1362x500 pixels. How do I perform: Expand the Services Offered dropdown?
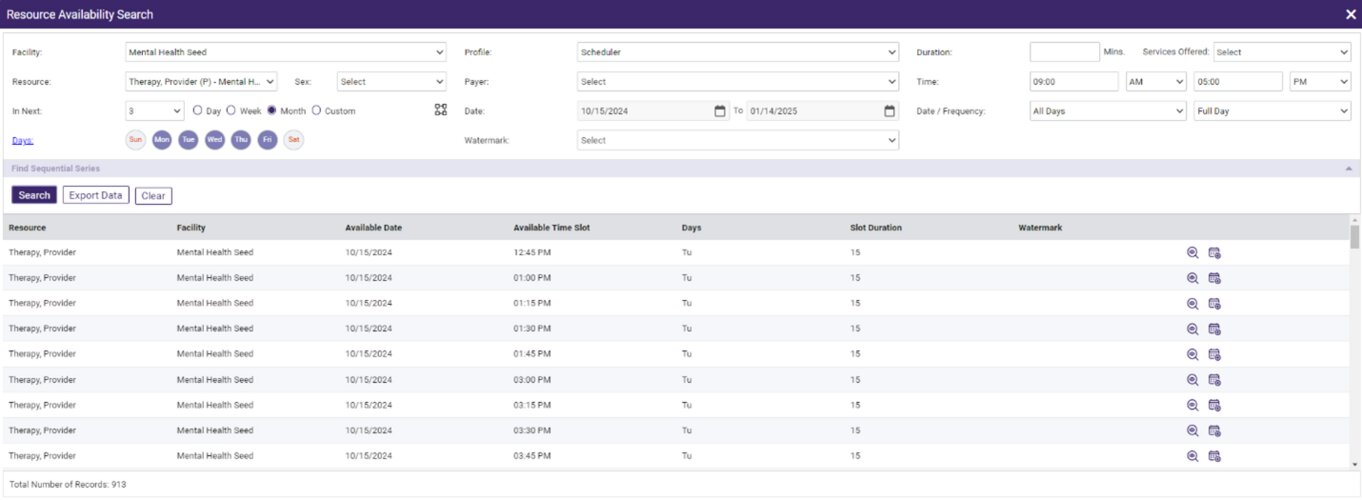pos(1281,52)
